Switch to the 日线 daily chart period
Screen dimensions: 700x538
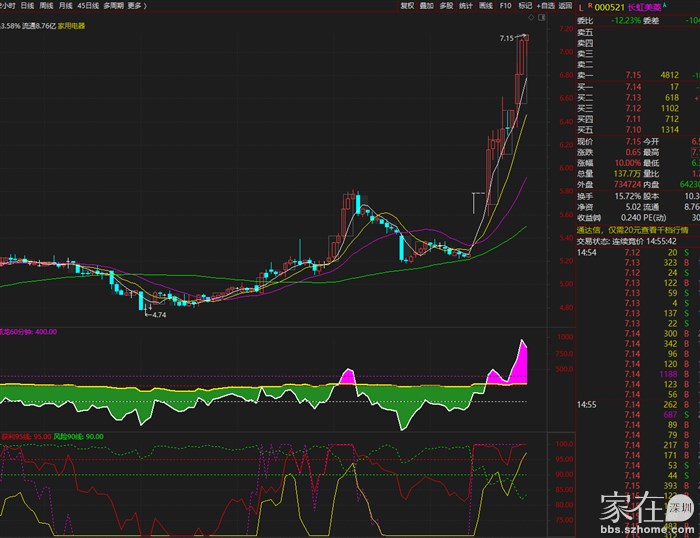coord(27,6)
